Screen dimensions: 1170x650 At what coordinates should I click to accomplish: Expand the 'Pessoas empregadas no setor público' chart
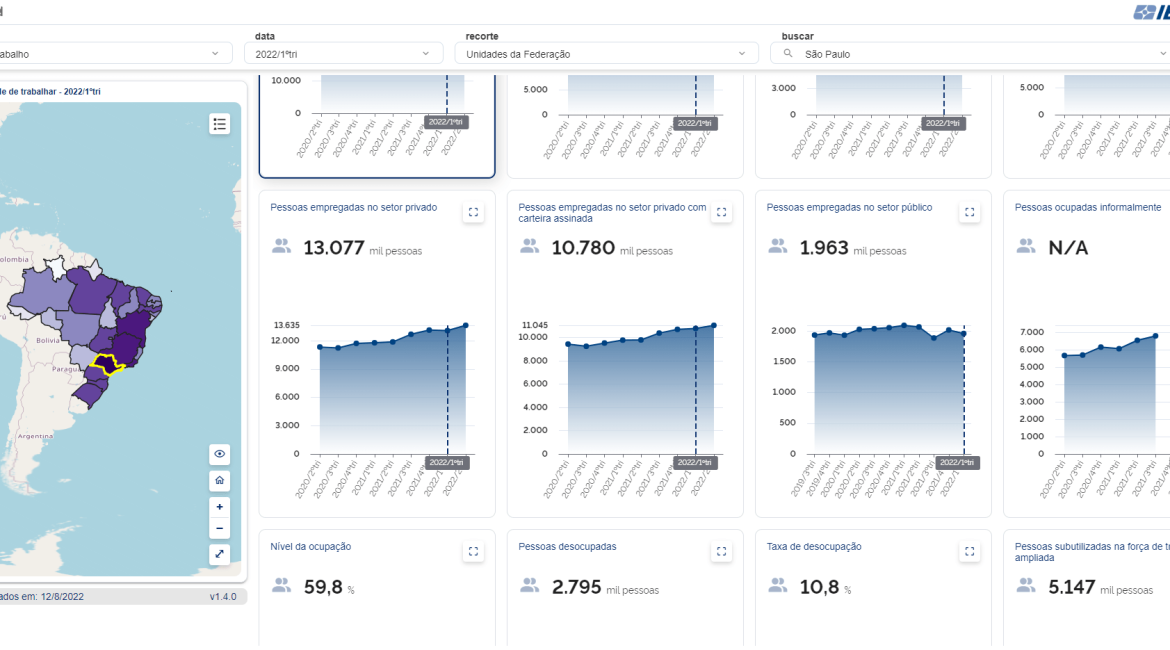click(969, 212)
